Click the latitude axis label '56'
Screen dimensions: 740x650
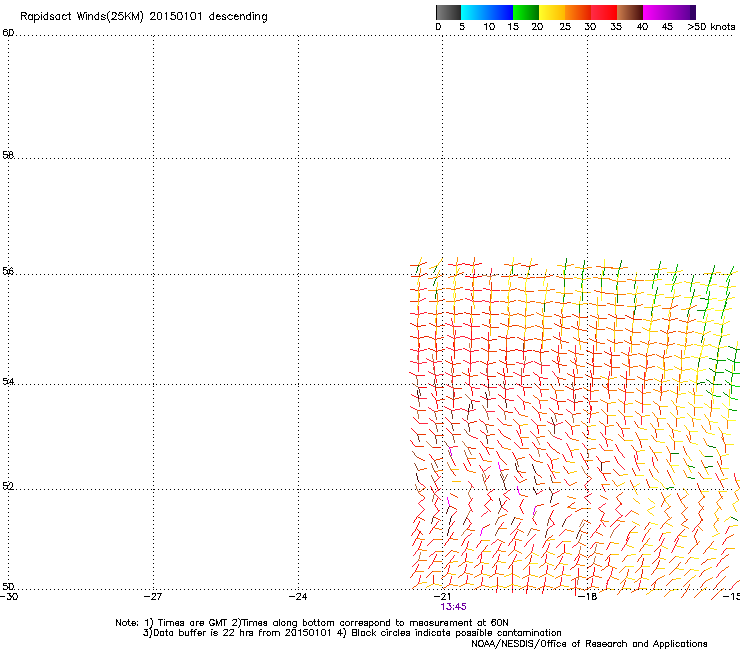pyautogui.click(x=8, y=271)
